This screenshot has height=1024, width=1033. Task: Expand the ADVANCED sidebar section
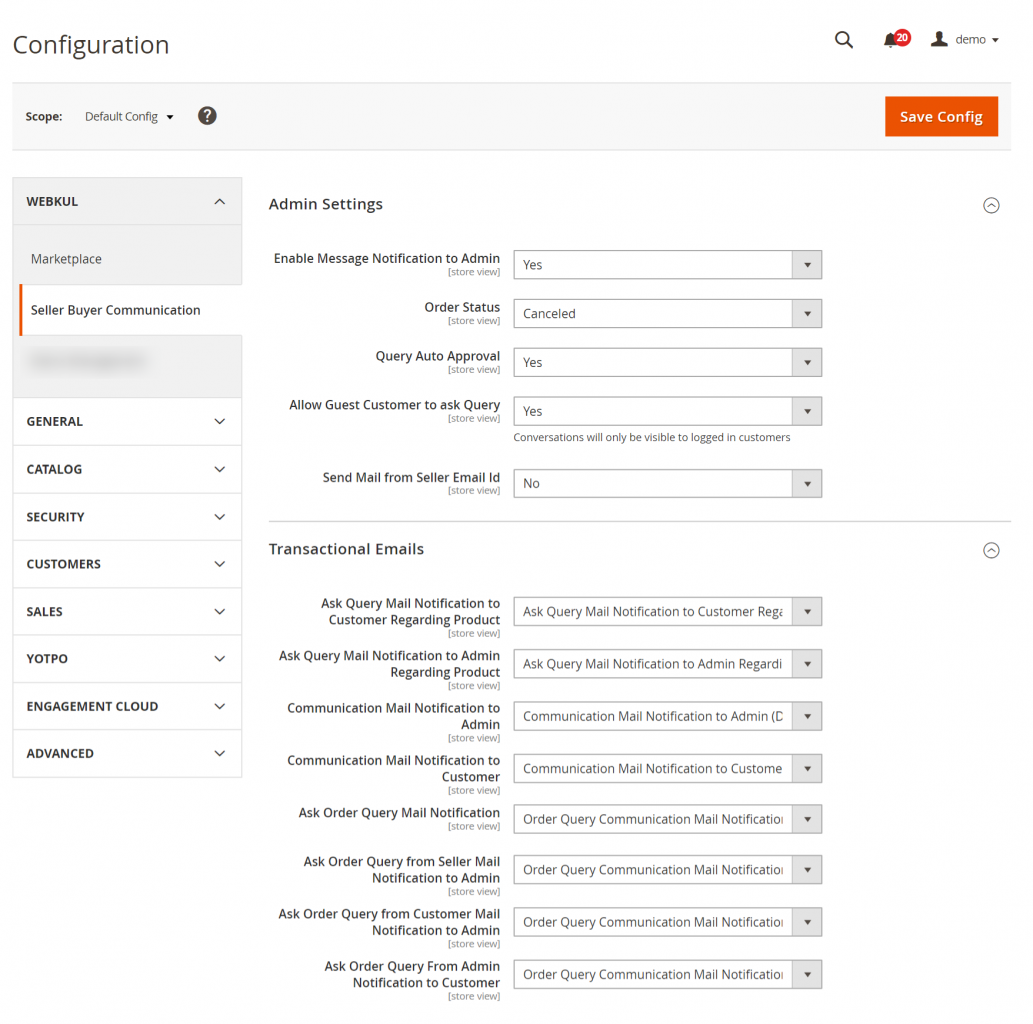pos(127,754)
